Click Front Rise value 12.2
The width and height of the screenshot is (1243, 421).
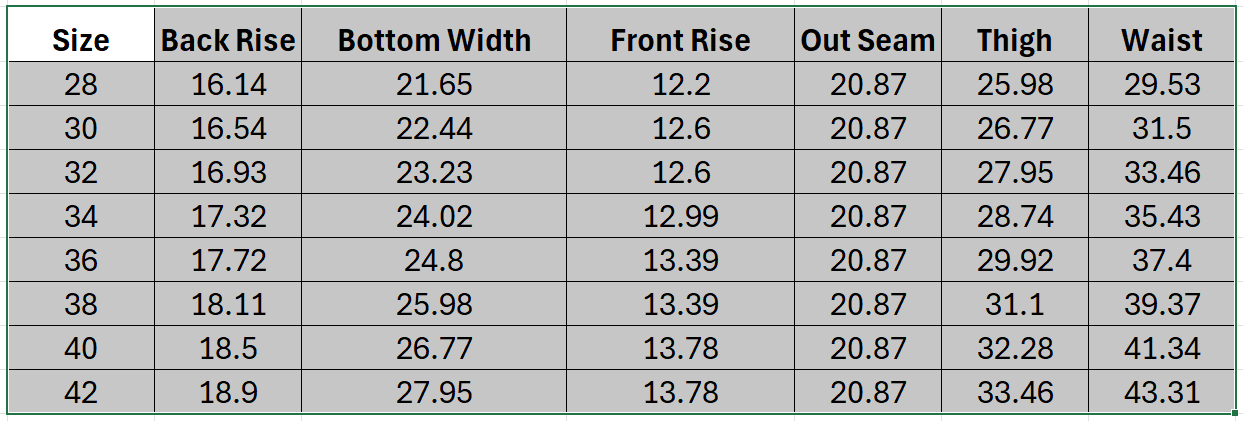pyautogui.click(x=680, y=85)
